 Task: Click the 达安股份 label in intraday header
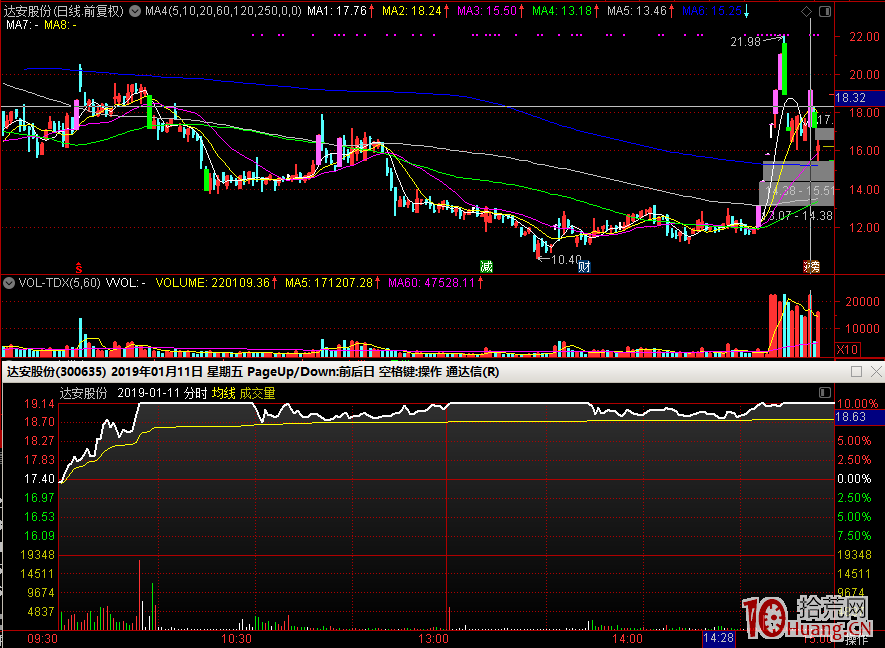tap(83, 393)
